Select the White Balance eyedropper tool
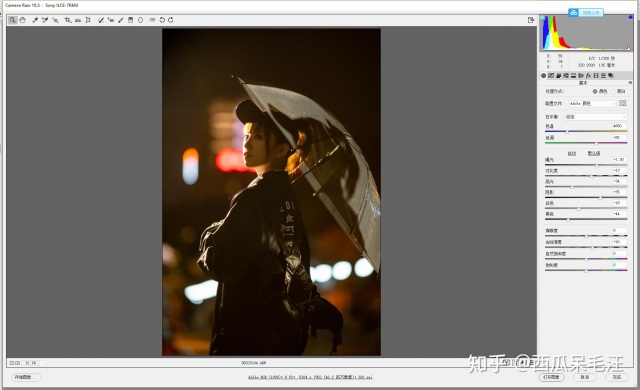The width and height of the screenshot is (640, 390). click(x=35, y=20)
